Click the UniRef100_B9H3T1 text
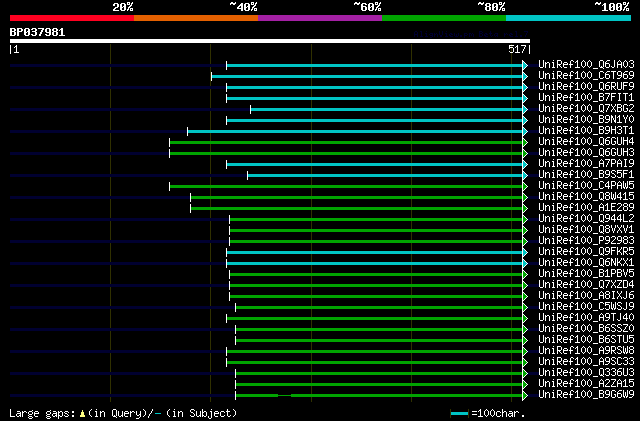640x421 pixels. (586, 131)
